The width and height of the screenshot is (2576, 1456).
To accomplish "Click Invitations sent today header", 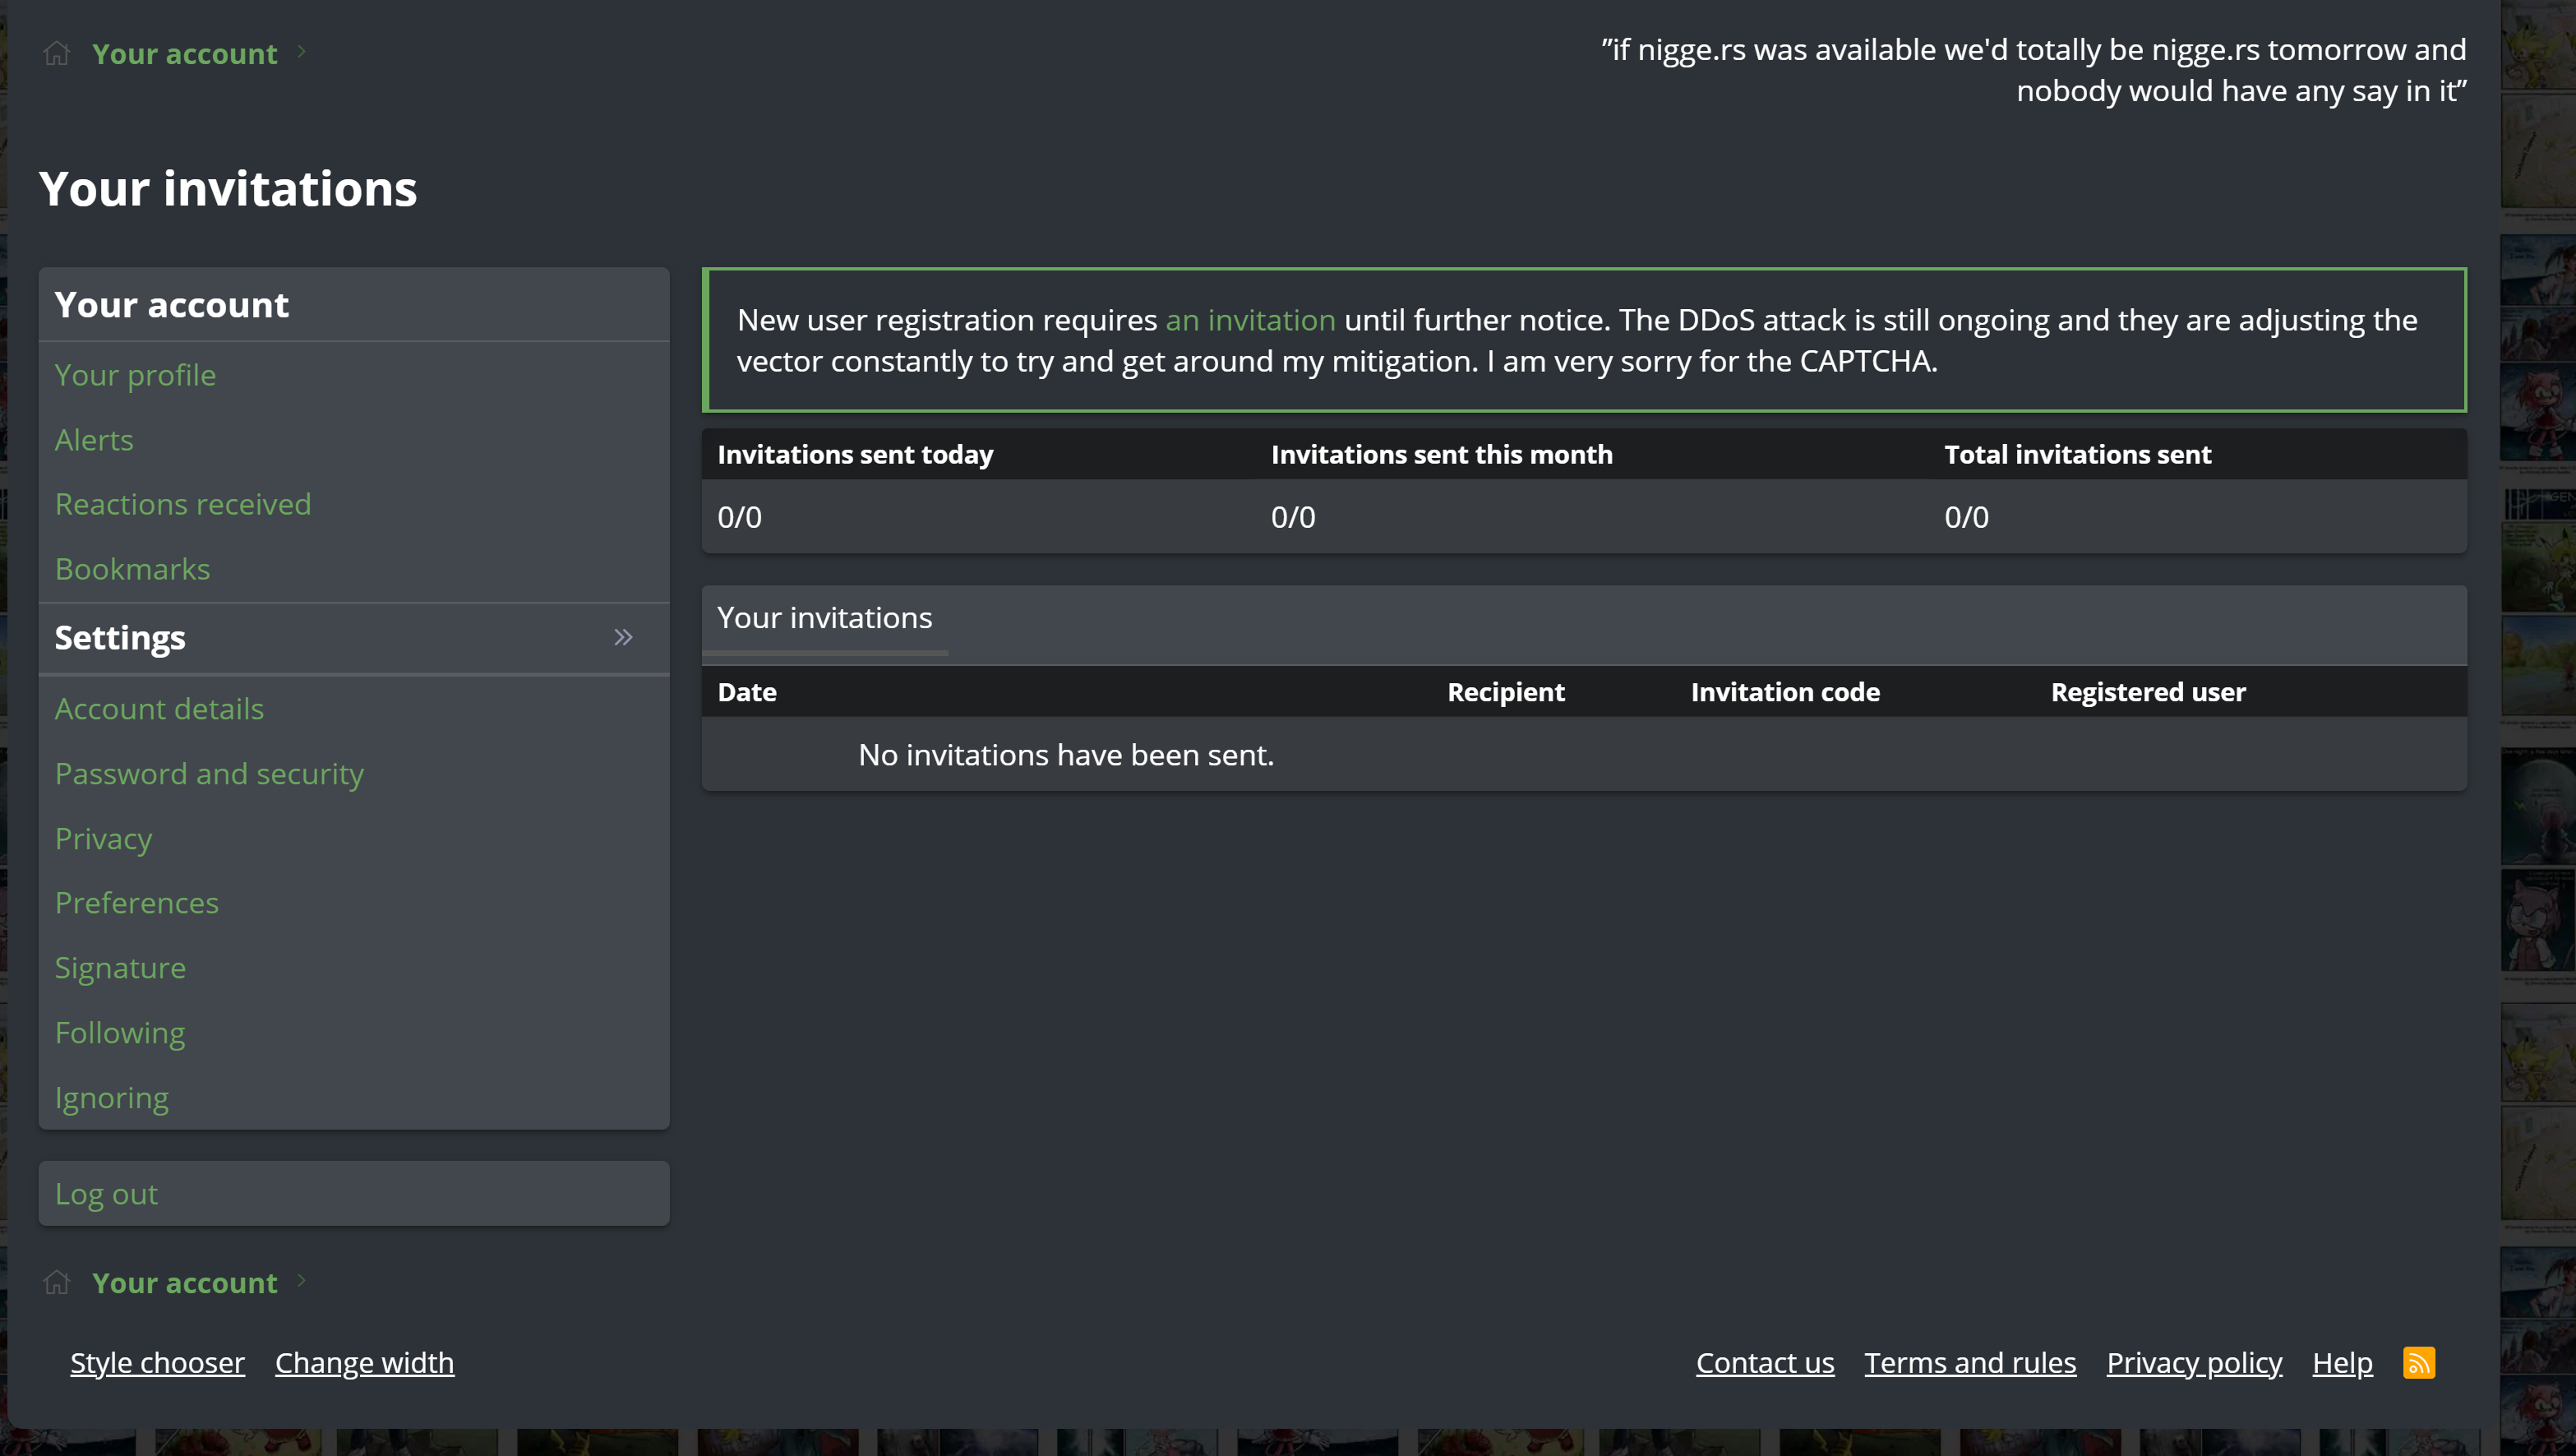I will [855, 455].
